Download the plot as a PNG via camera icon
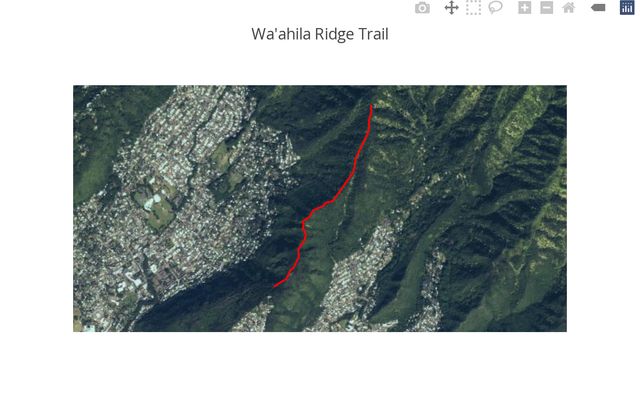Viewport: 640px width, 400px height. pos(422,8)
